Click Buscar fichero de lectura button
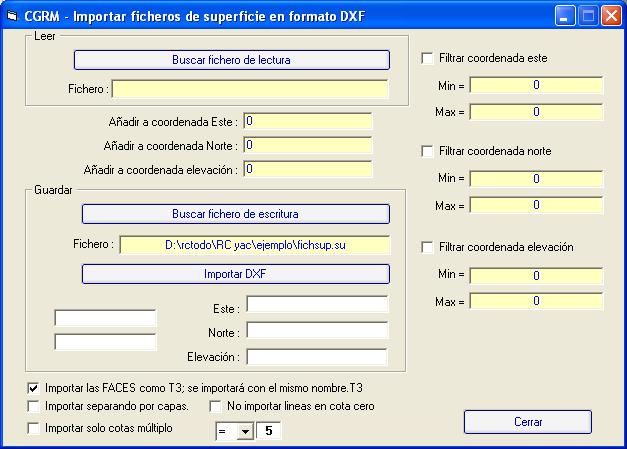 point(232,60)
